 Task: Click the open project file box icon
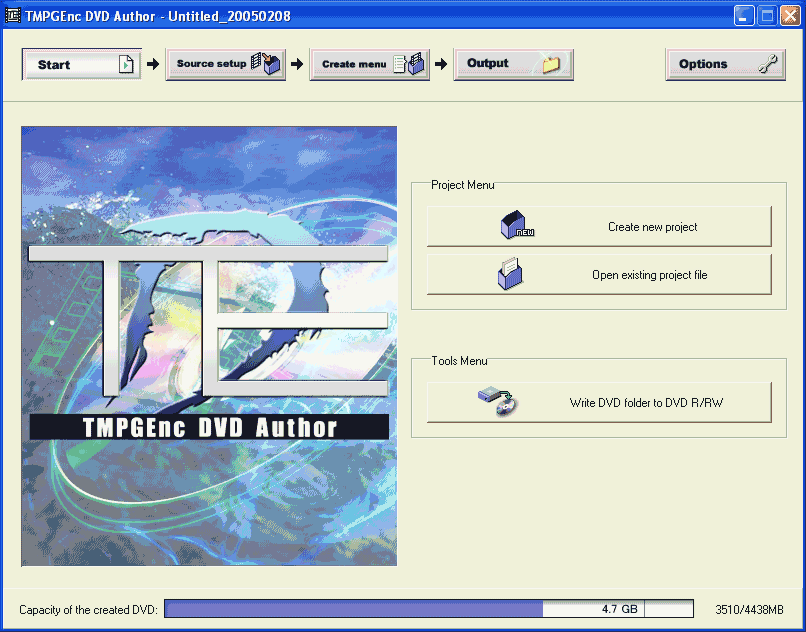(510, 274)
